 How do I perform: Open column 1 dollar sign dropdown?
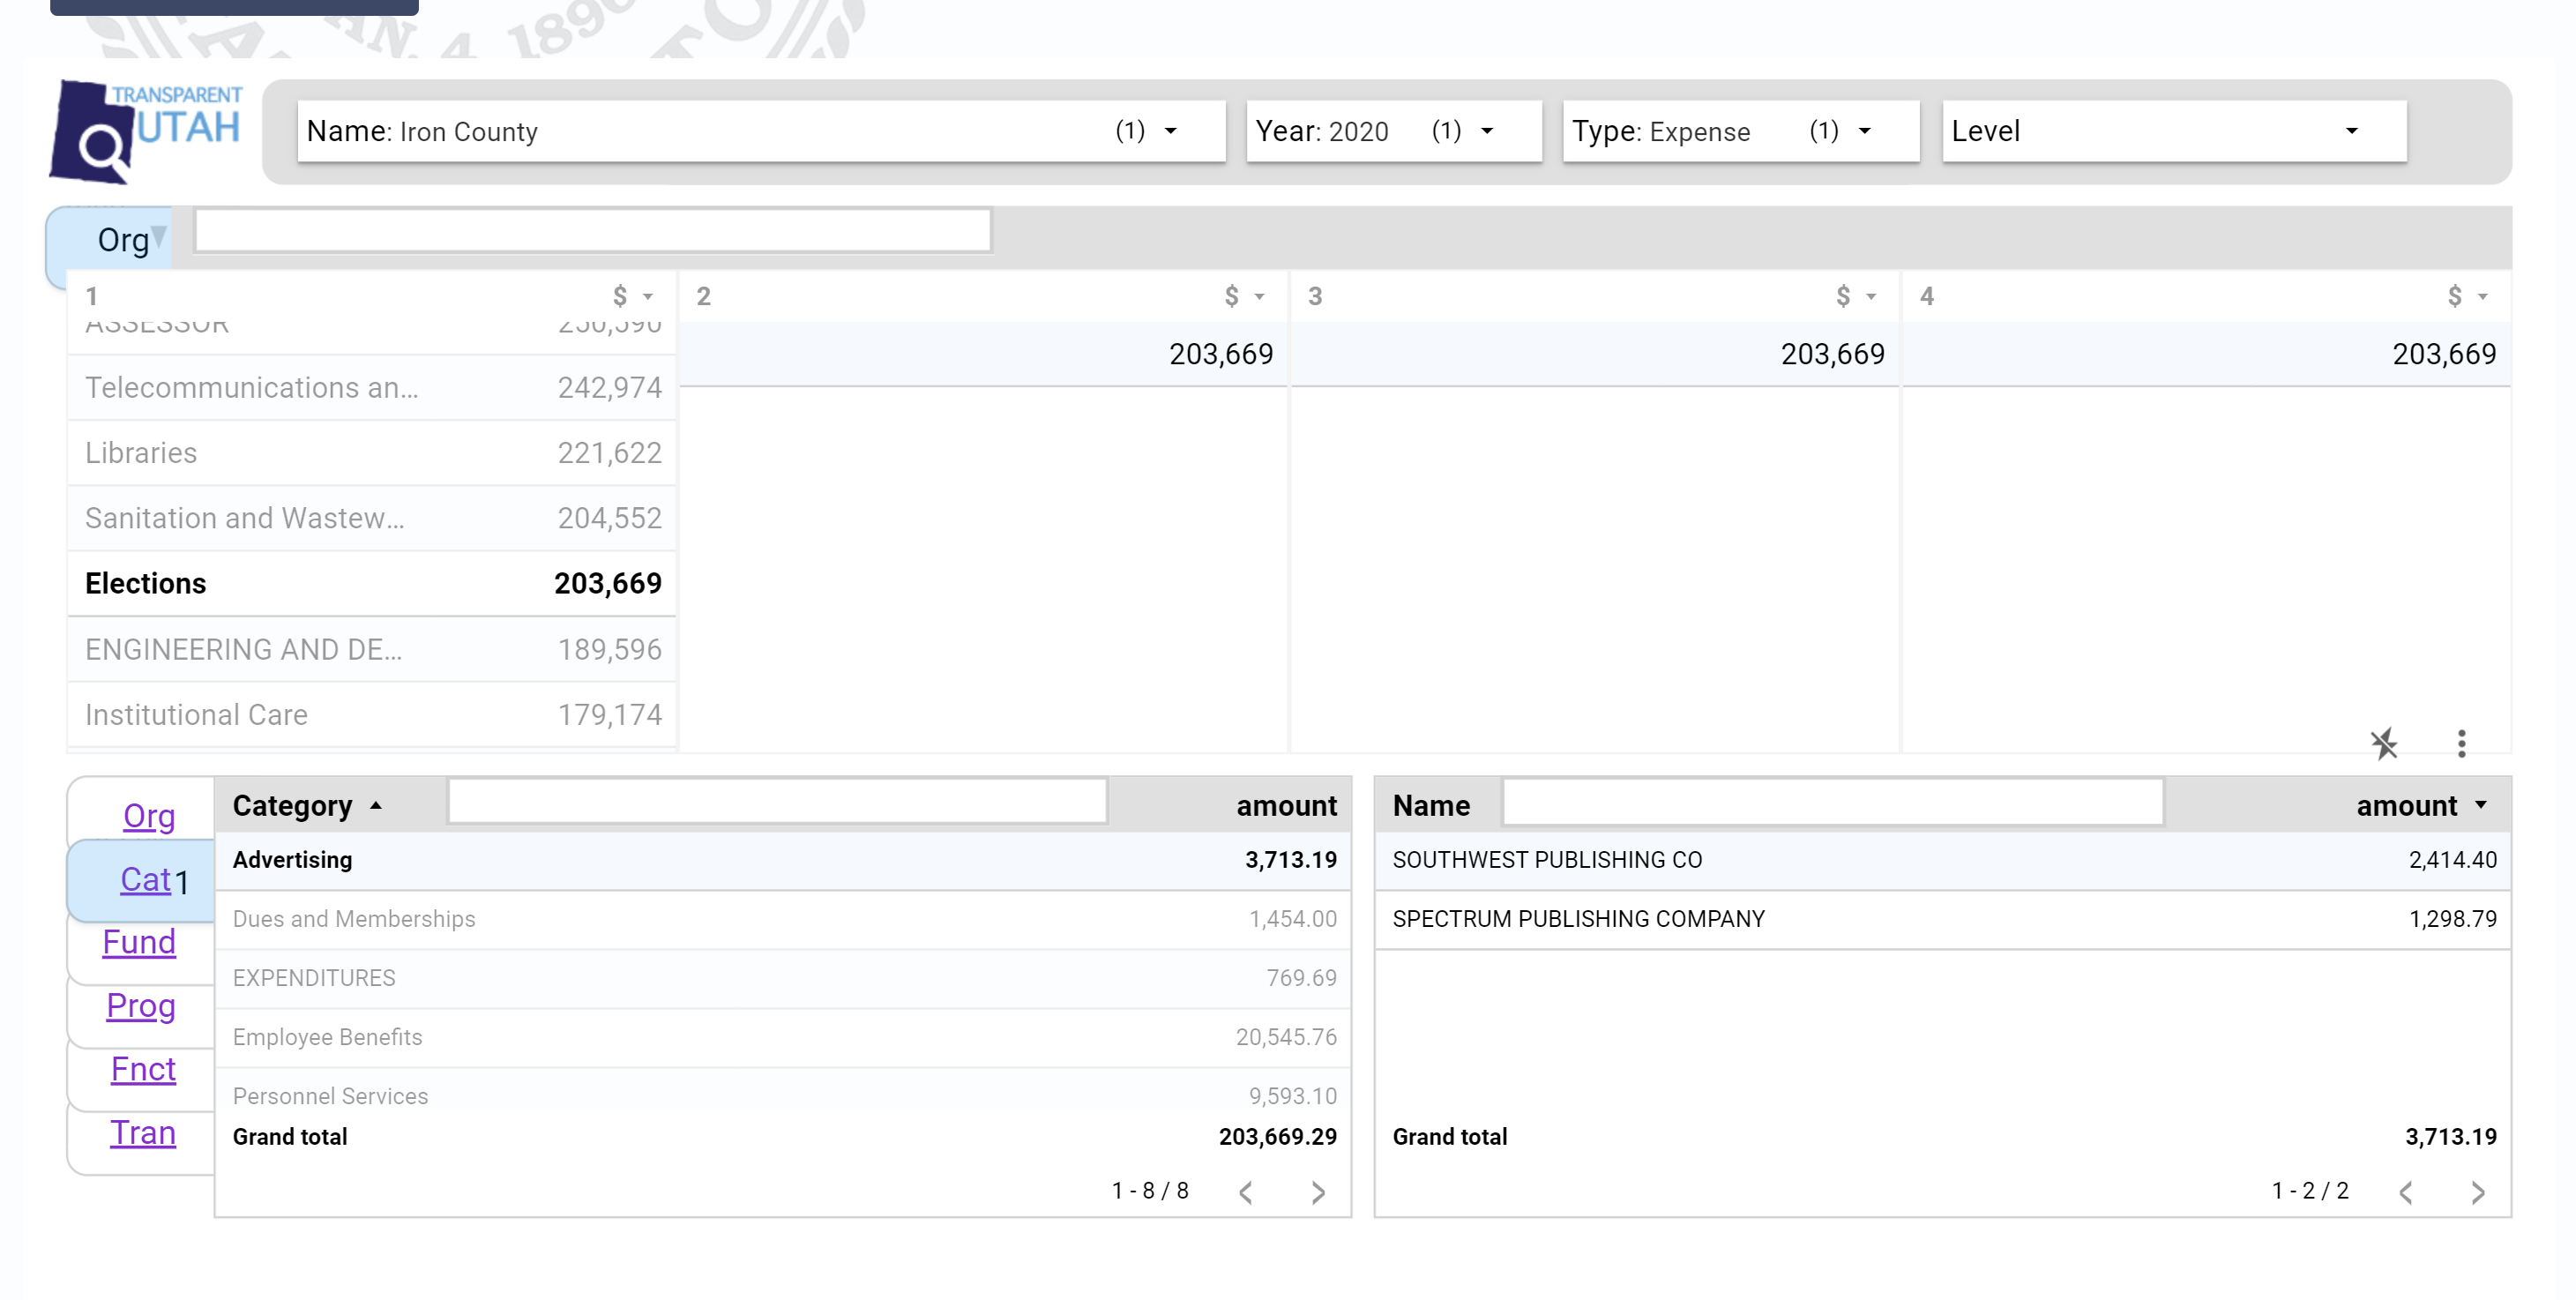coord(632,296)
